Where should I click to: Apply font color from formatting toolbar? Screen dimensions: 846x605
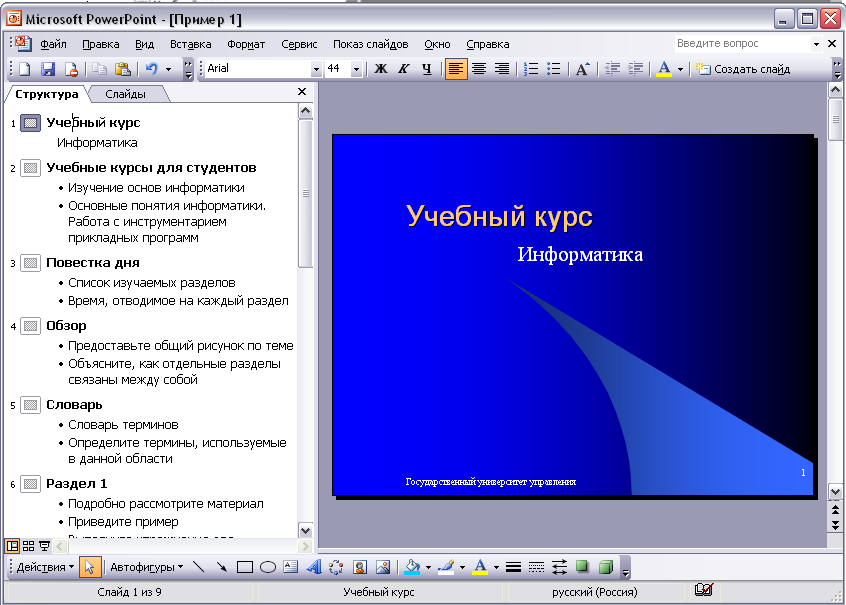pos(664,69)
